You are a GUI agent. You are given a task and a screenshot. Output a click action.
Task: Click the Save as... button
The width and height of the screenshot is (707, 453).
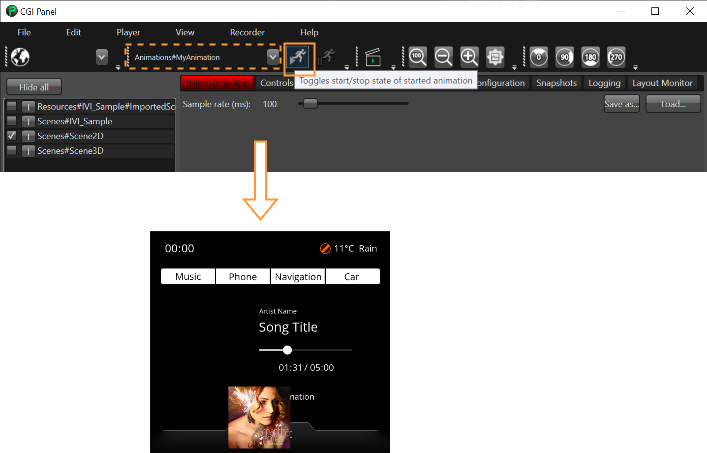click(622, 104)
